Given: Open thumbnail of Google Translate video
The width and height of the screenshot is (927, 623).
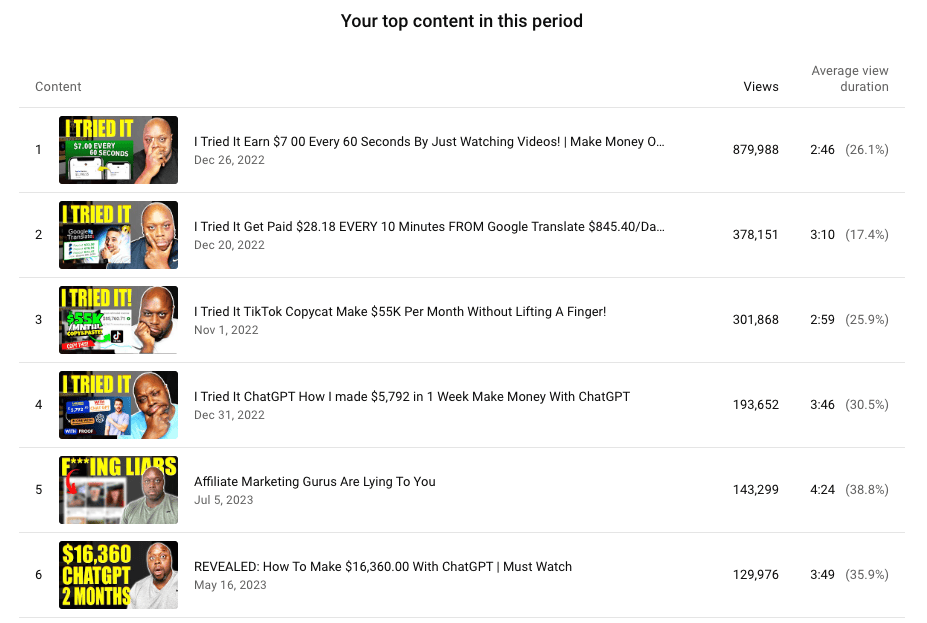Looking at the screenshot, I should point(118,235).
